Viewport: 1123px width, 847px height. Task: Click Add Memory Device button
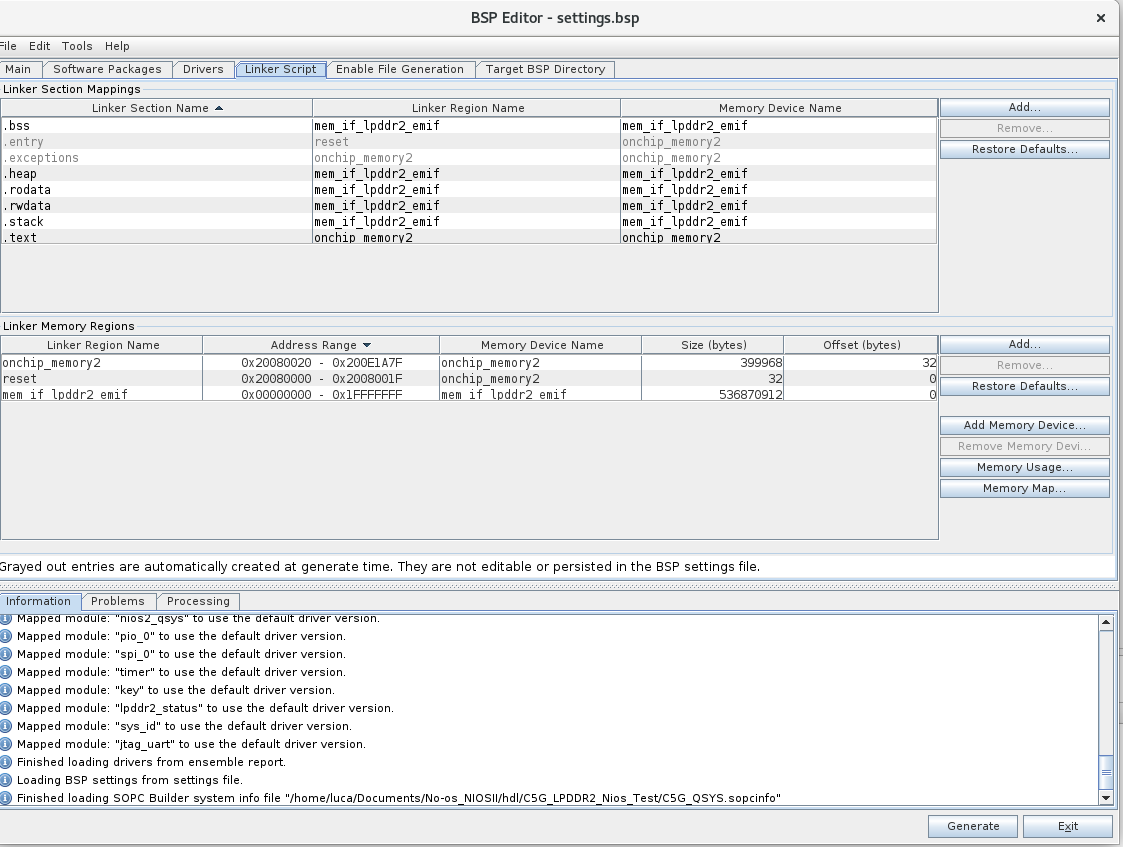[1024, 425]
